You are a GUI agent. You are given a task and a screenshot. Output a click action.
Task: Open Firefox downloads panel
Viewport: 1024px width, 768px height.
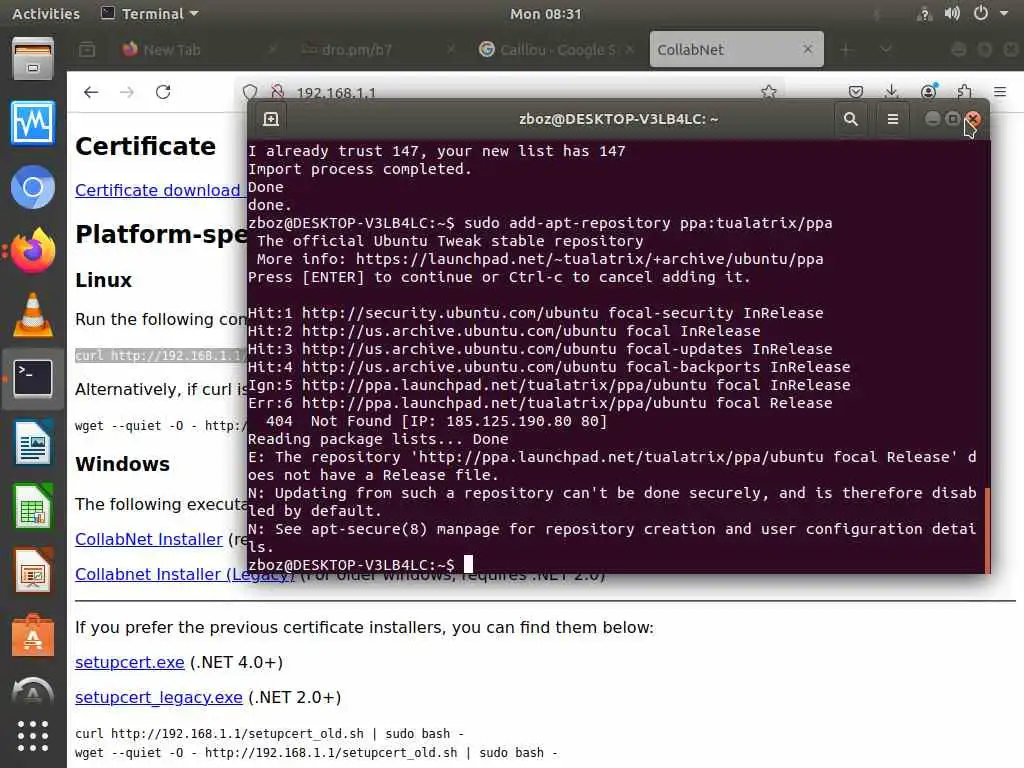point(891,92)
